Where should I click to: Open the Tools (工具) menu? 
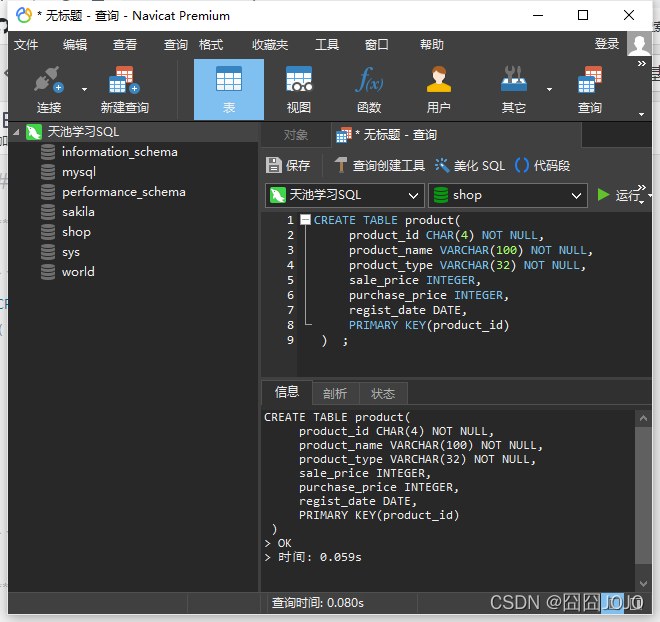327,45
